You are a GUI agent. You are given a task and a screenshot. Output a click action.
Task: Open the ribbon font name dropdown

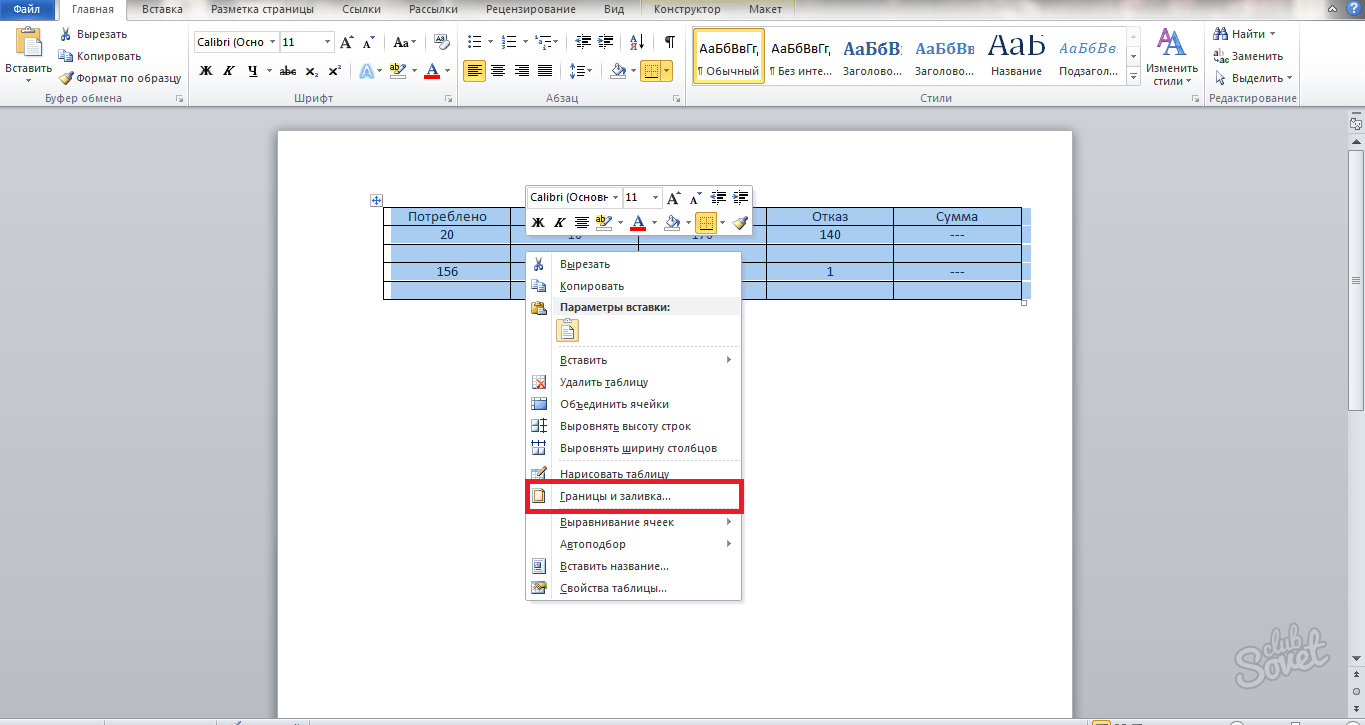(x=271, y=42)
